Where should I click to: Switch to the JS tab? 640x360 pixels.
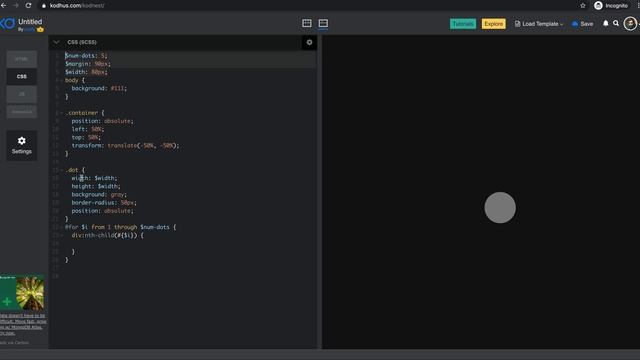[22, 94]
